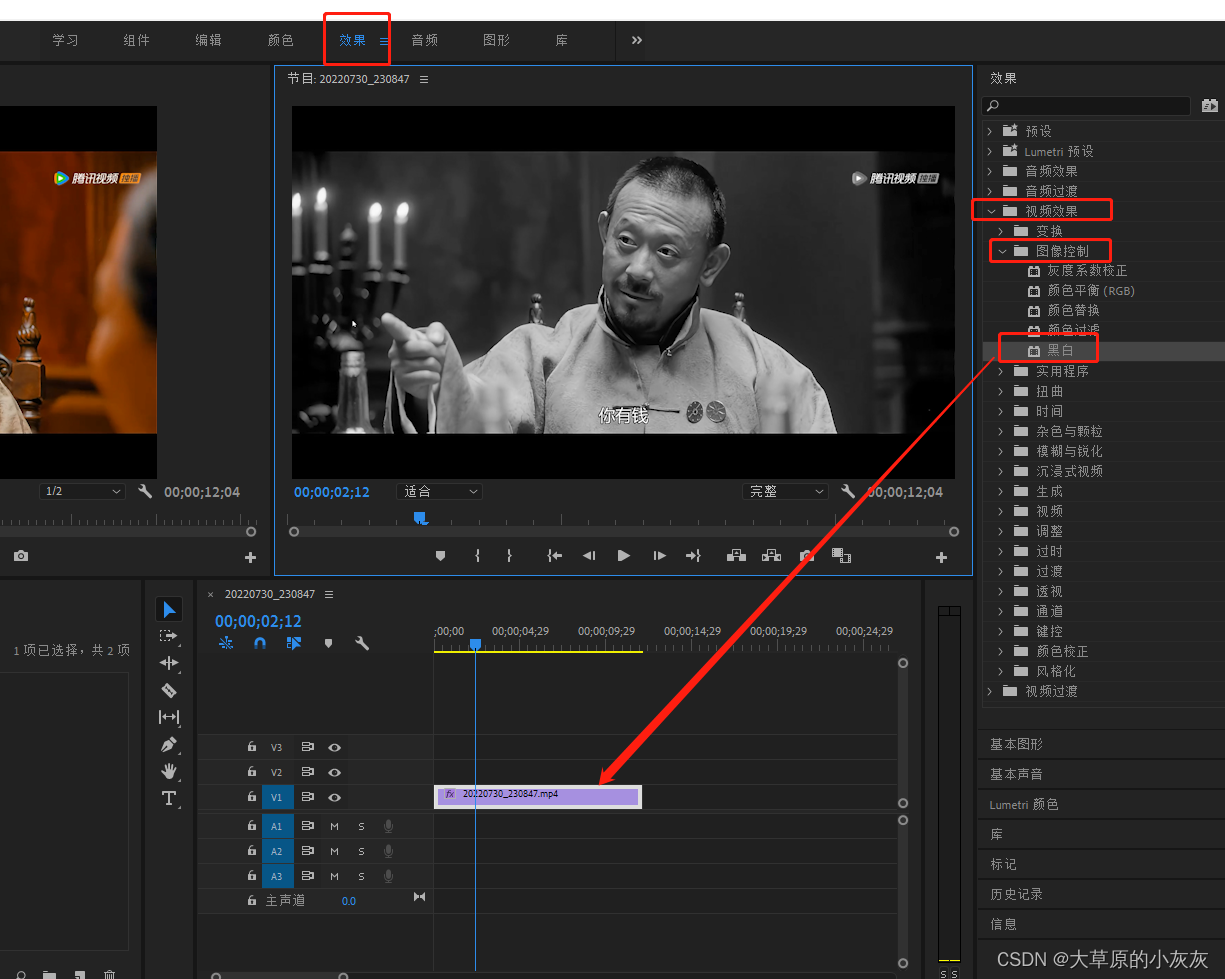
Task: Open source monitor 1/2 resolution dropdown
Action: click(x=82, y=492)
